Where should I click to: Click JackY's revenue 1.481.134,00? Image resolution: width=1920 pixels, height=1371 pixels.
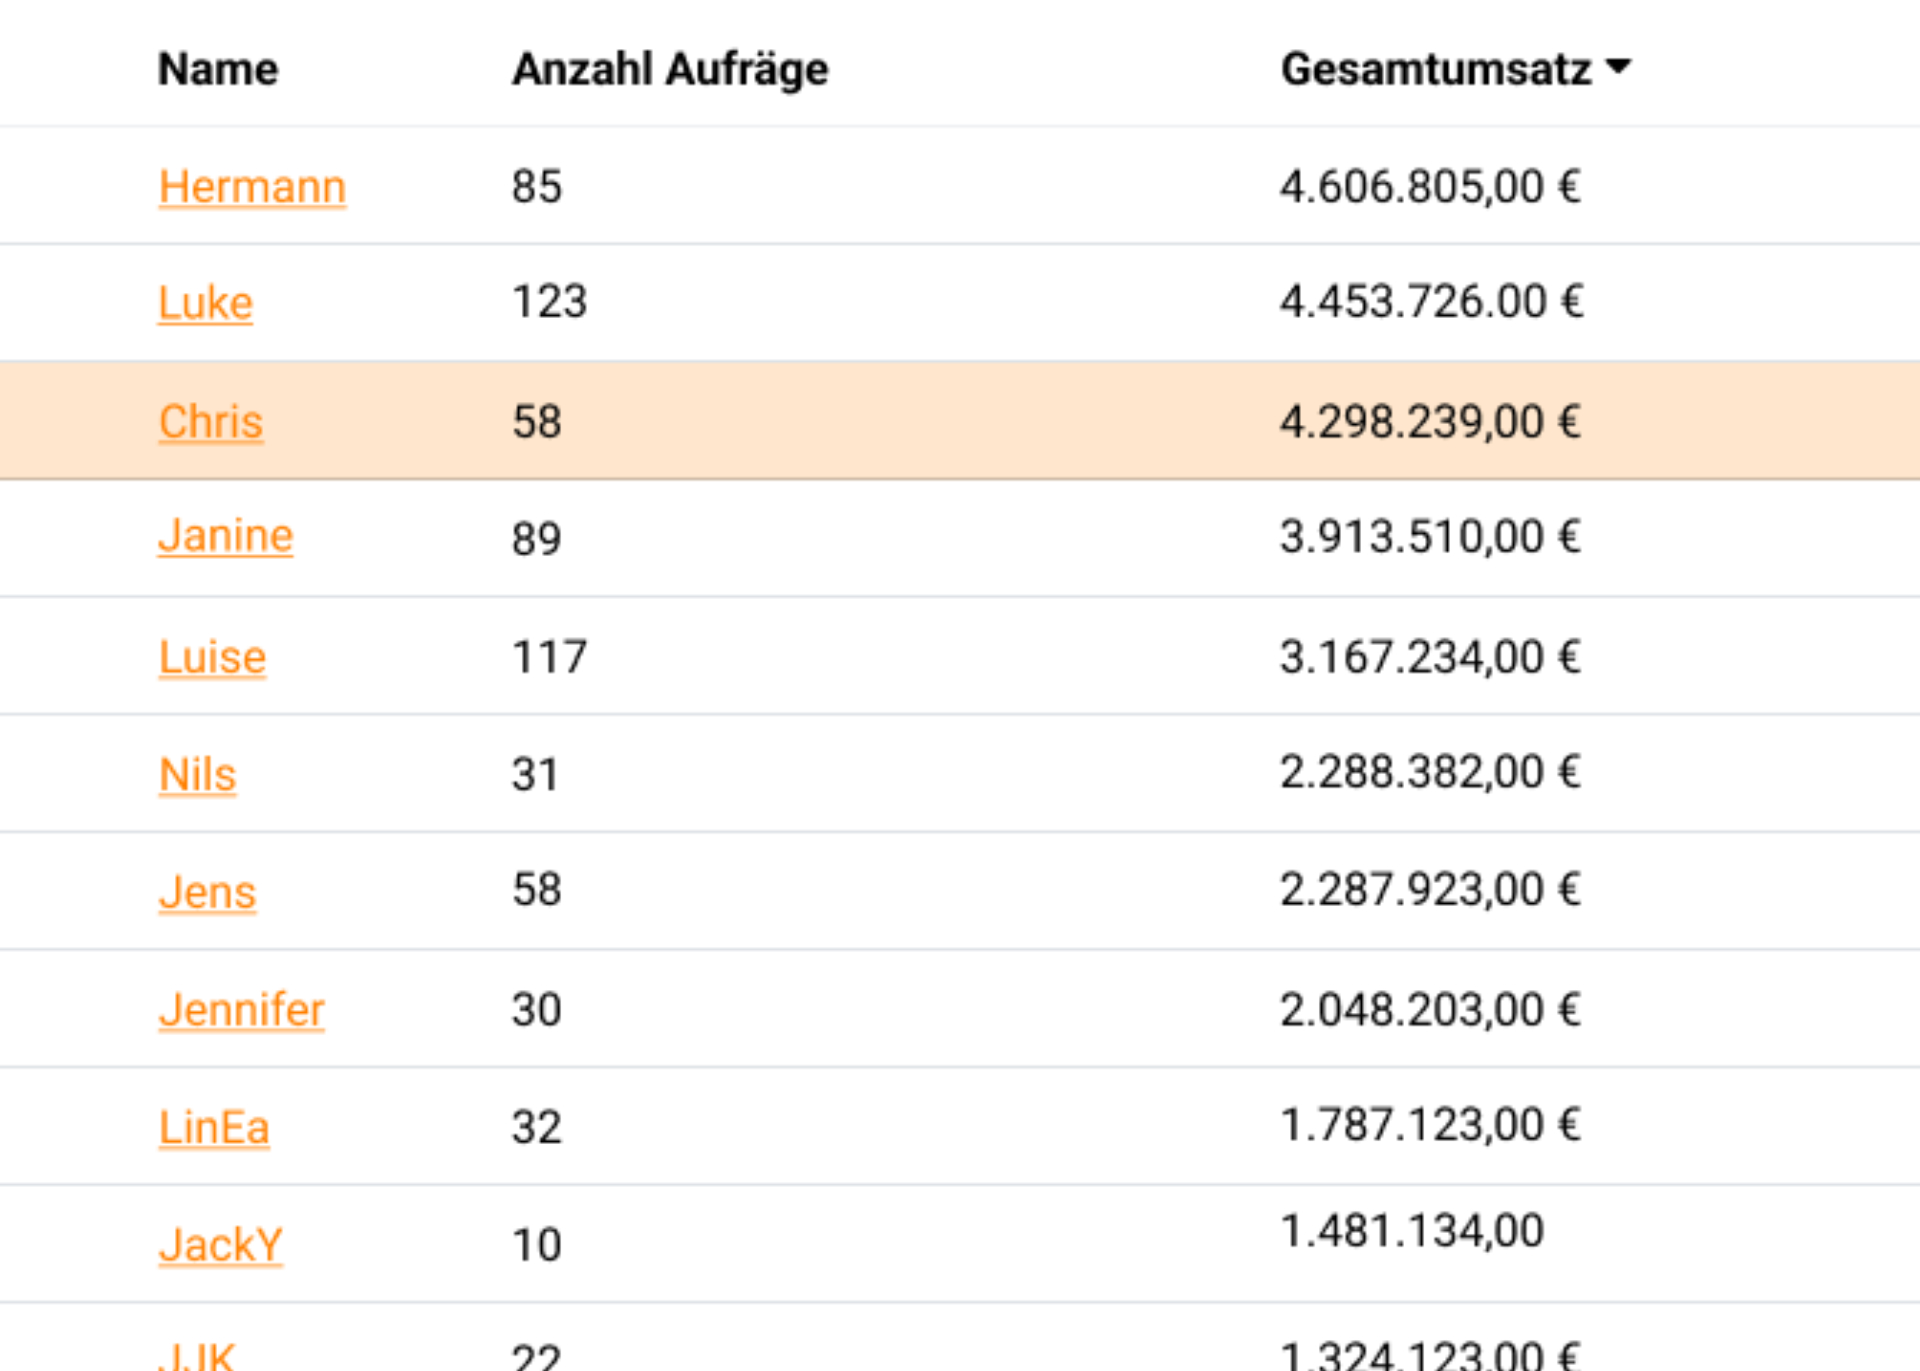click(1412, 1230)
